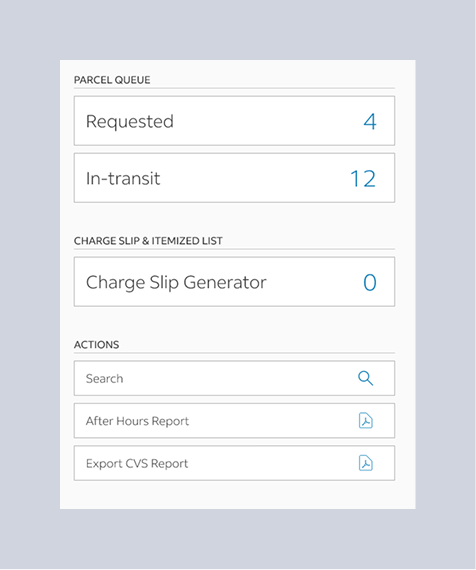This screenshot has height=570, width=476.
Task: Click the PDF icon for Export CVS Report
Action: 365,463
